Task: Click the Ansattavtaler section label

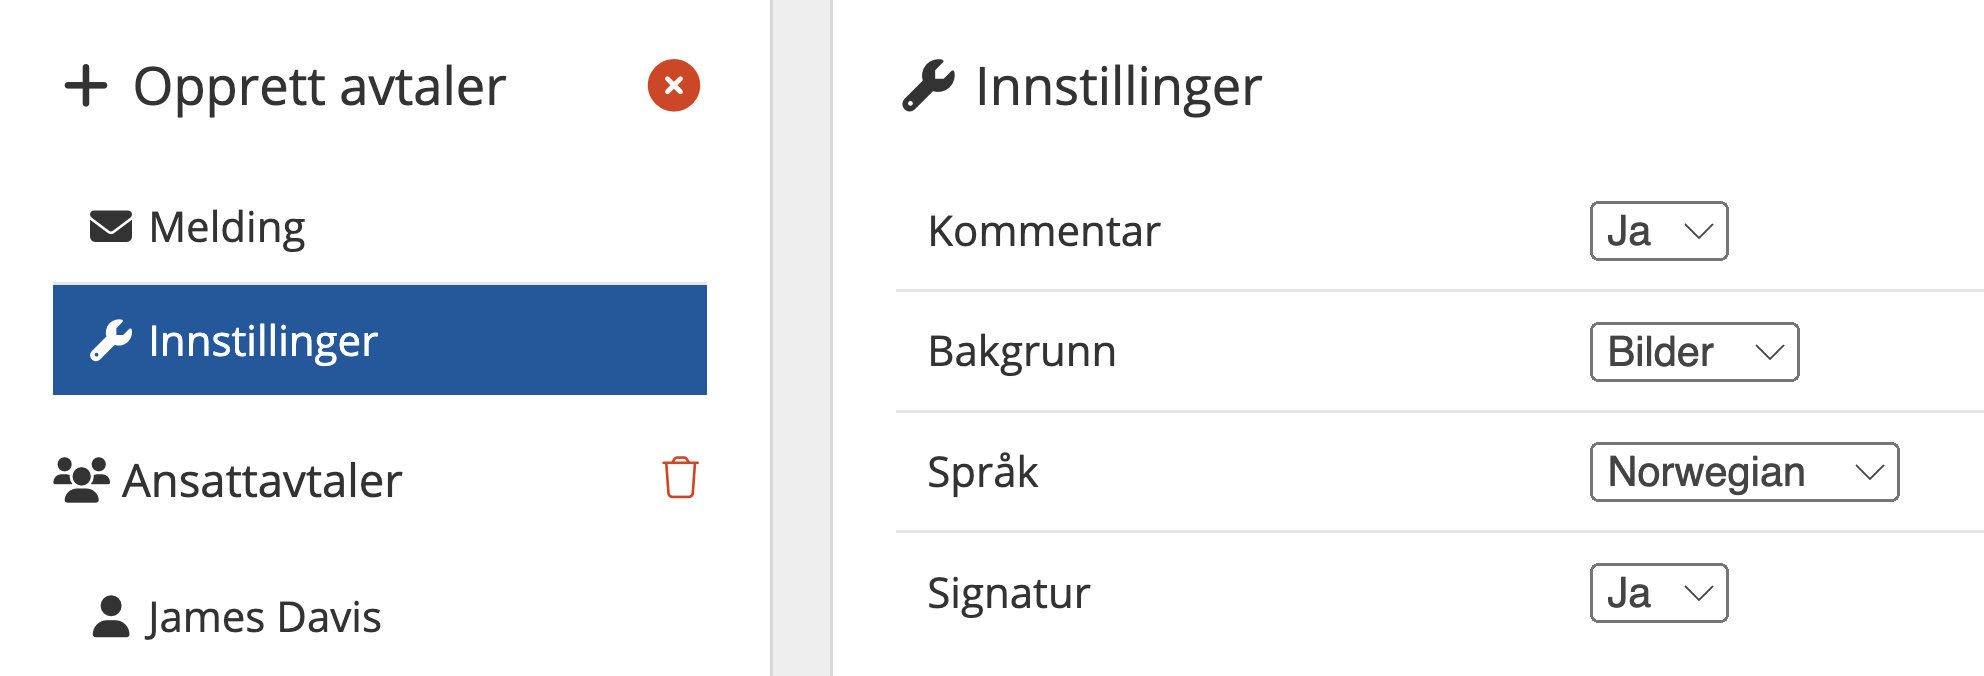Action: click(262, 481)
